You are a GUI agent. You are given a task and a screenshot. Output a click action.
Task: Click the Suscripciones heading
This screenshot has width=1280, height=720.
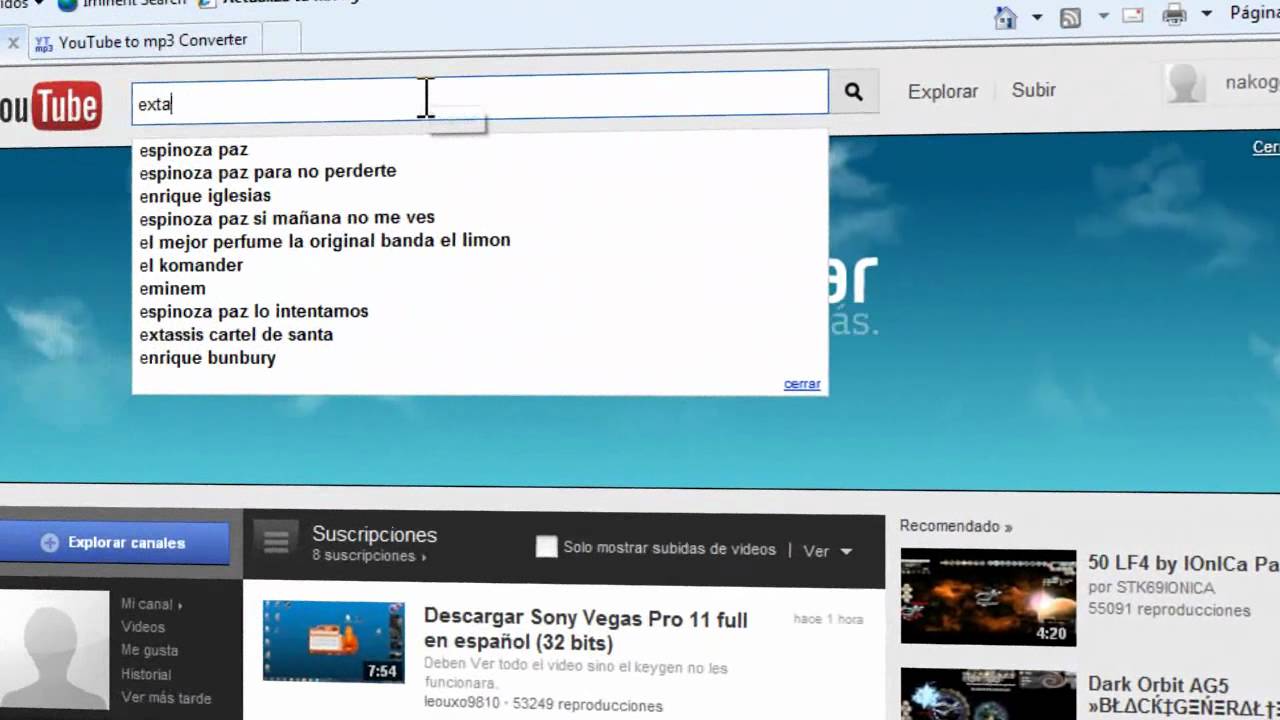tap(374, 535)
